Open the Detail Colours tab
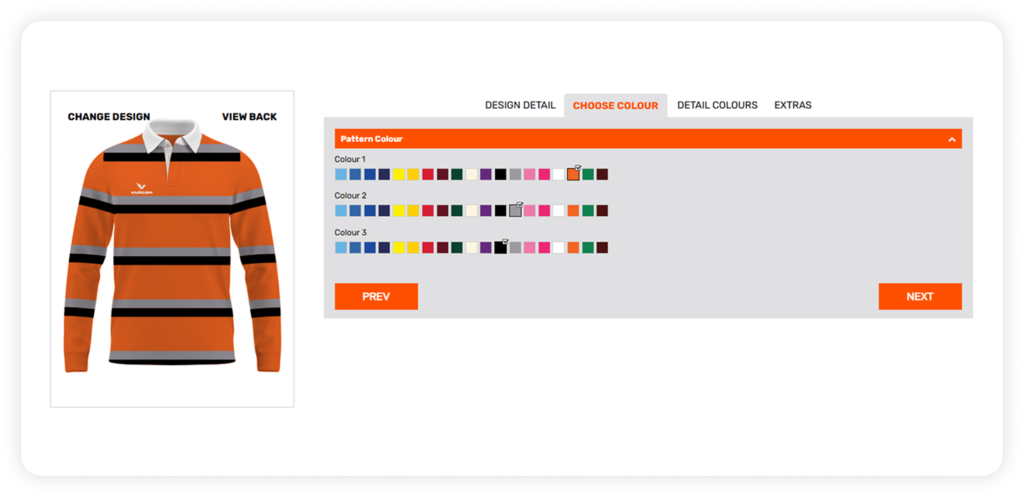 click(x=717, y=105)
